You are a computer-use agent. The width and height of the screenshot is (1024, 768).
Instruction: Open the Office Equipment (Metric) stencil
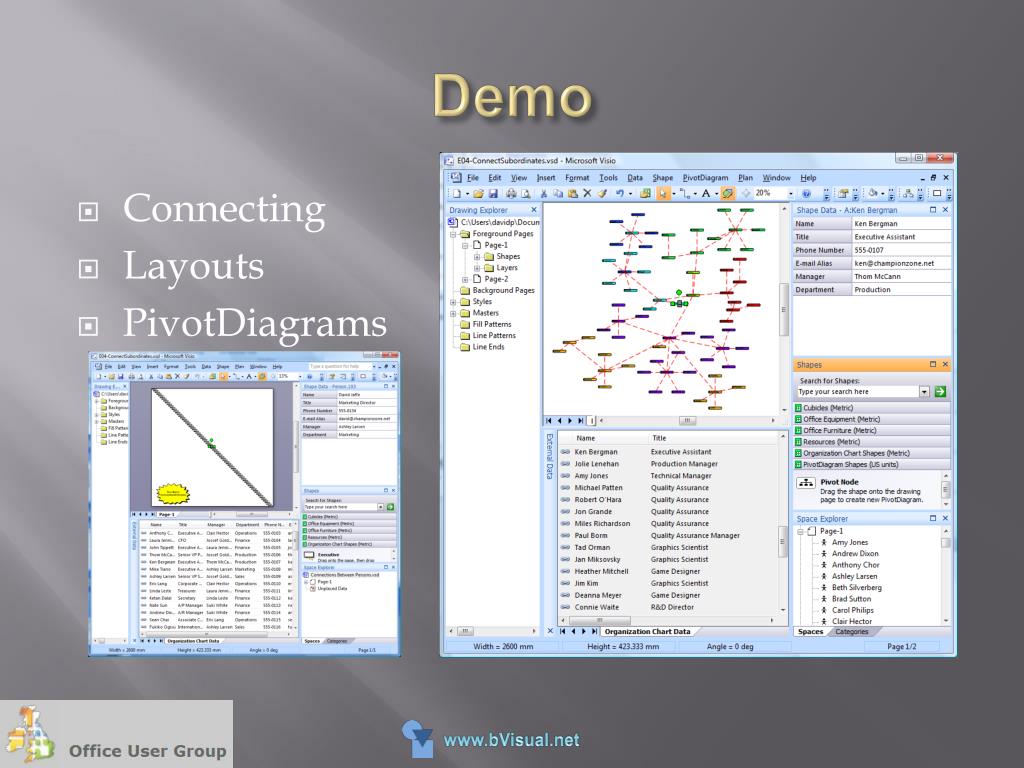coord(871,419)
